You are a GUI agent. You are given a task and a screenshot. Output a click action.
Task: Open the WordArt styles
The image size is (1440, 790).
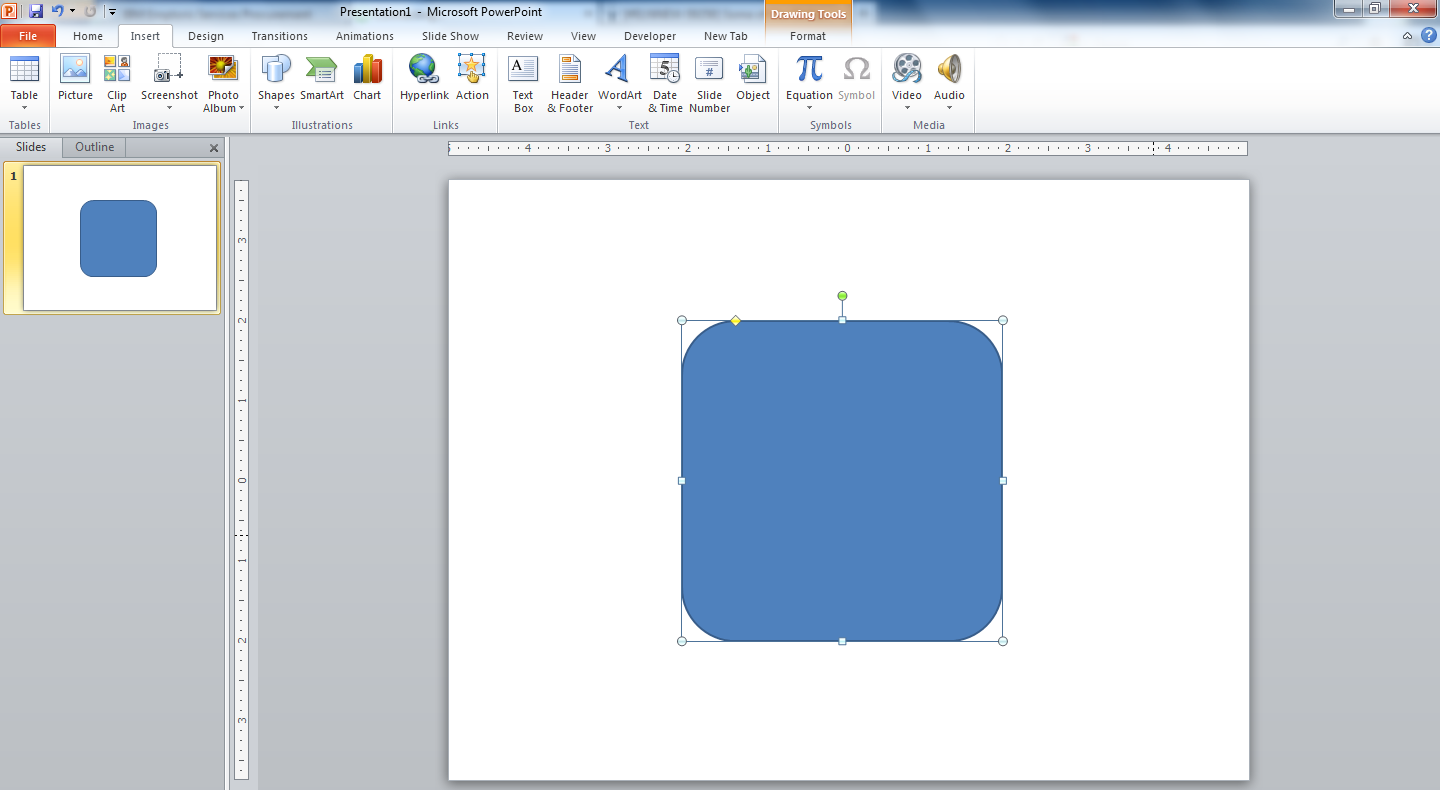pyautogui.click(x=620, y=82)
